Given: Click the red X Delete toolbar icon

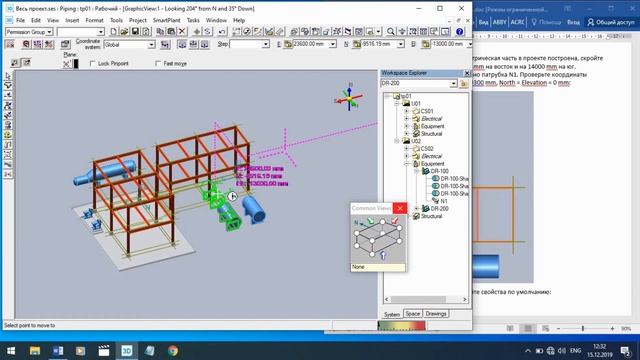Looking at the screenshot, I should pos(182,32).
